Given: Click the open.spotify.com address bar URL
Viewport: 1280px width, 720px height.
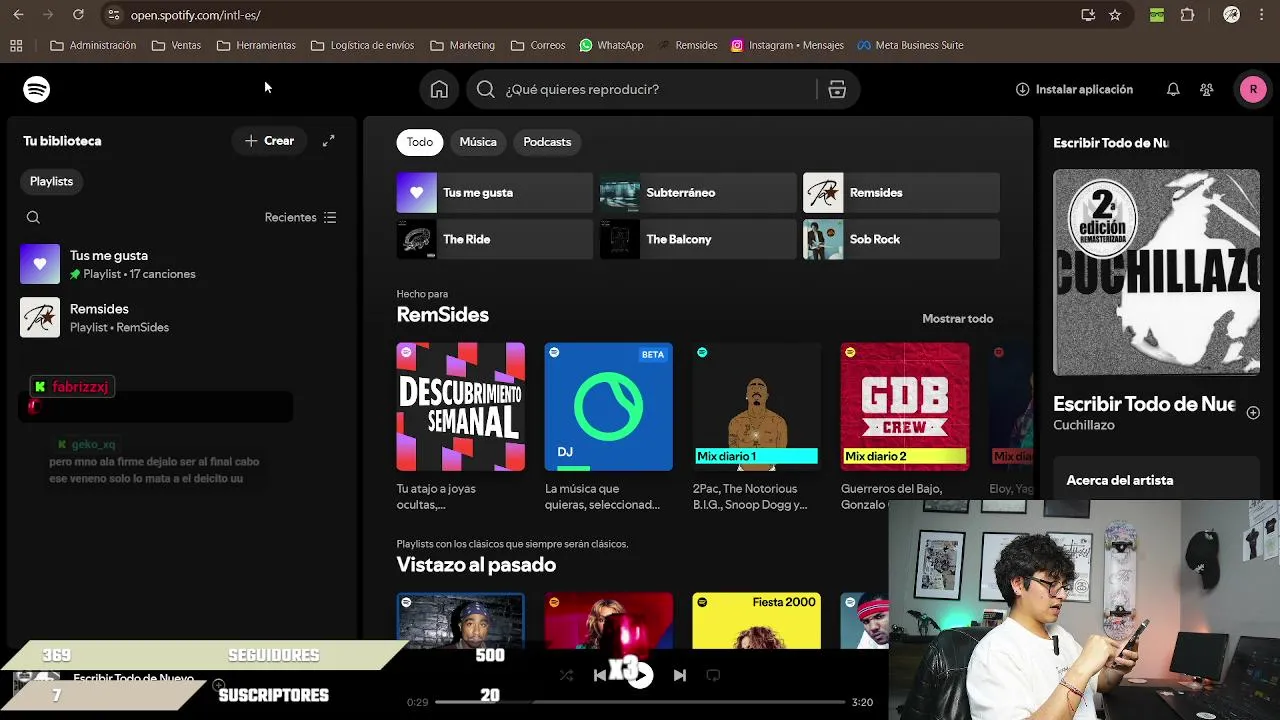Looking at the screenshot, I should 196,16.
